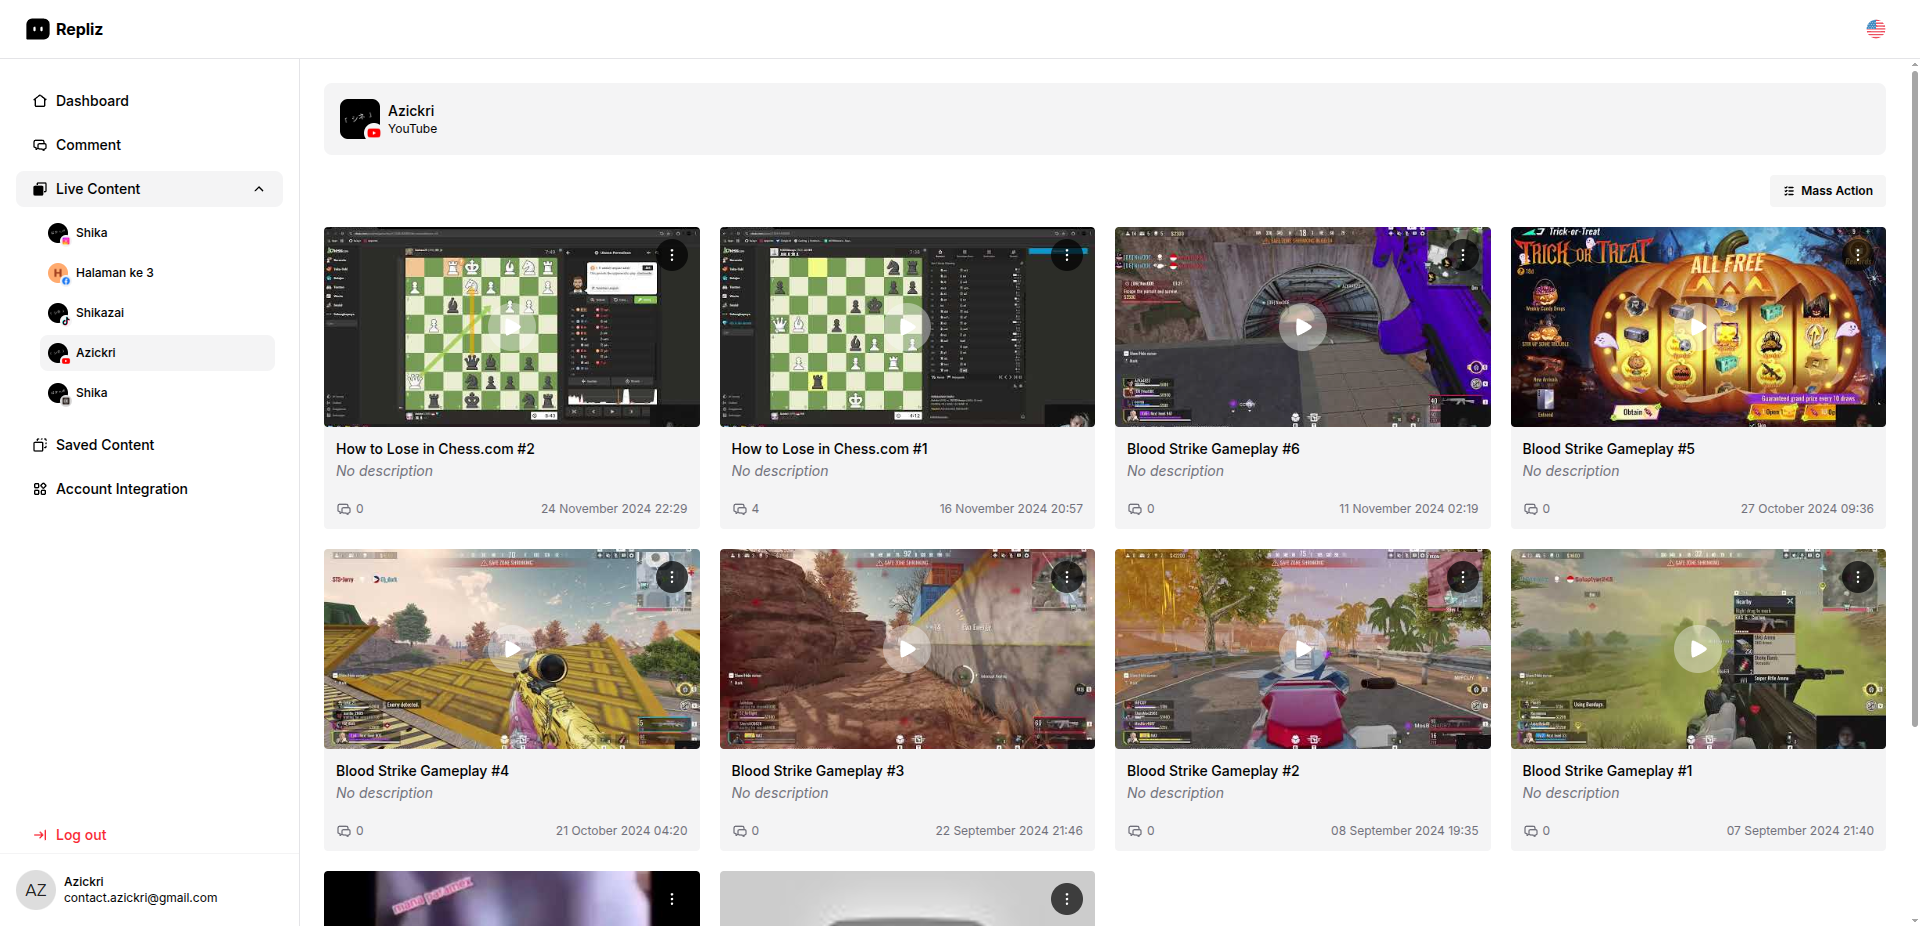Click the Azickri YouTube channel avatar
The height and width of the screenshot is (926, 1920).
pos(360,119)
